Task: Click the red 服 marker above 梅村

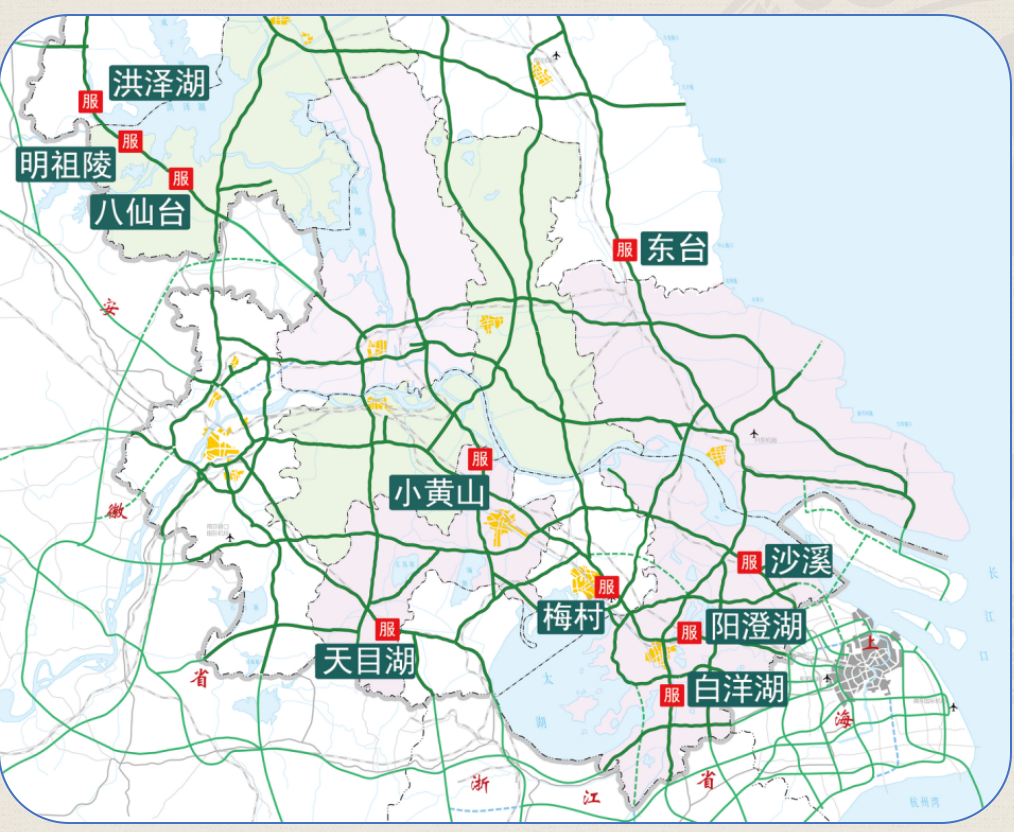Action: point(606,587)
